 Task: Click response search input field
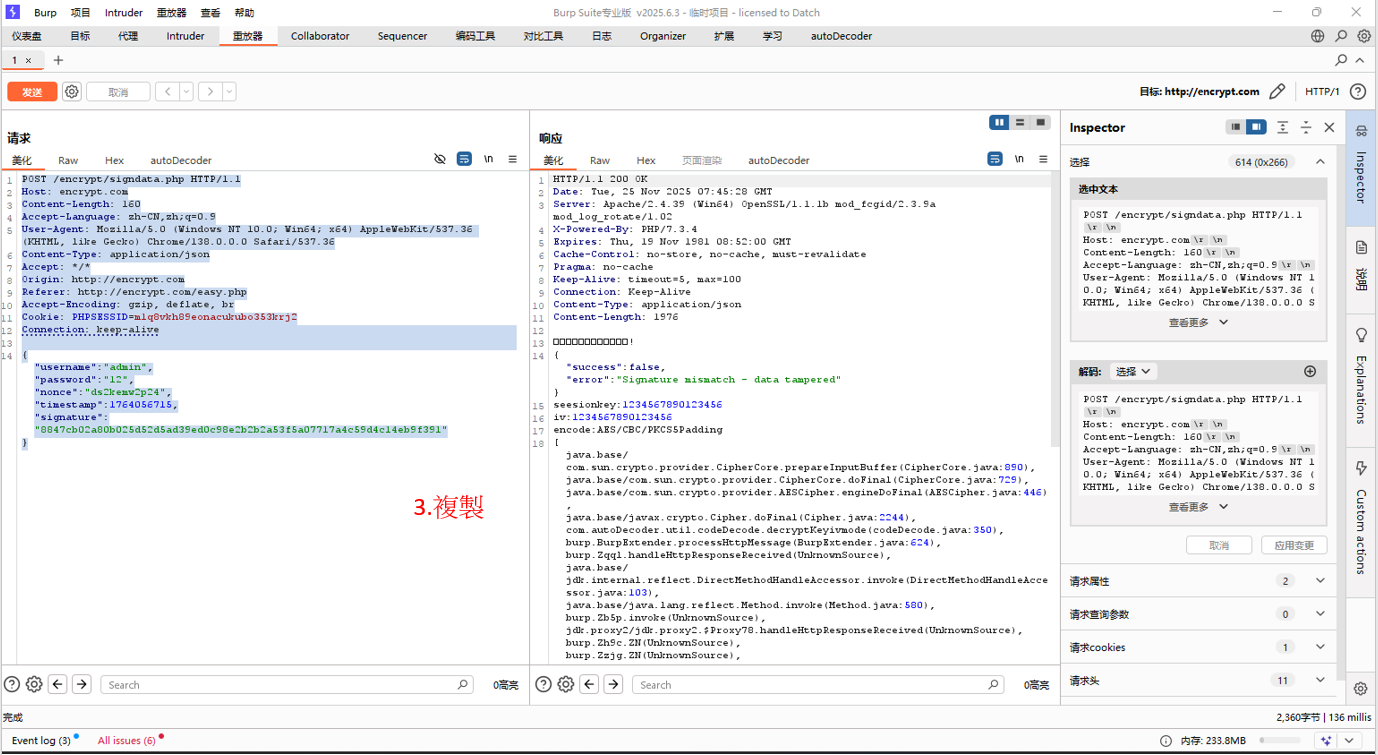(x=817, y=685)
